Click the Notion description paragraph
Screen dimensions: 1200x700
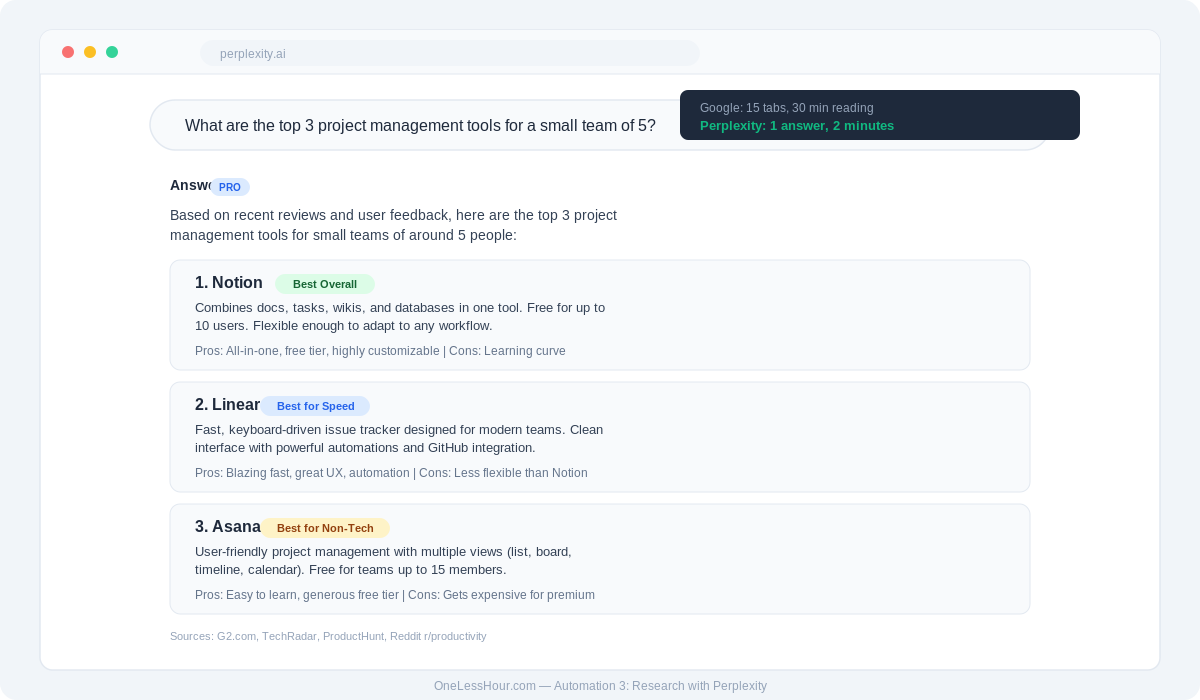[400, 317]
